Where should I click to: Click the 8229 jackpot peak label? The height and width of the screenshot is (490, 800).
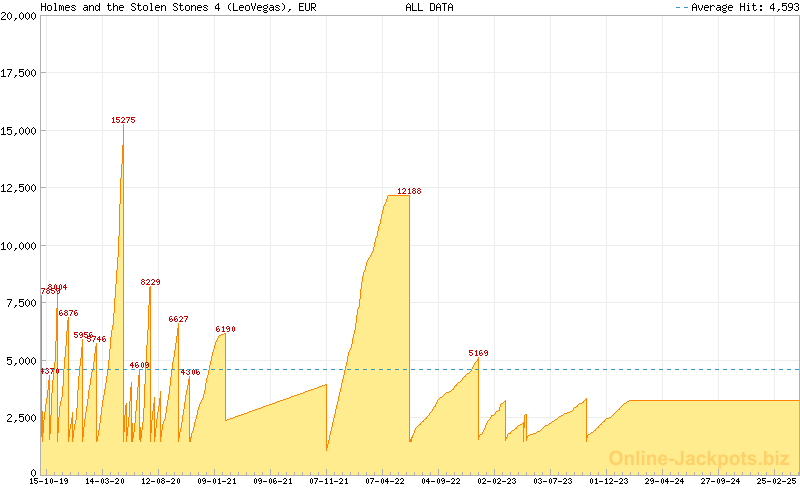pos(150,283)
